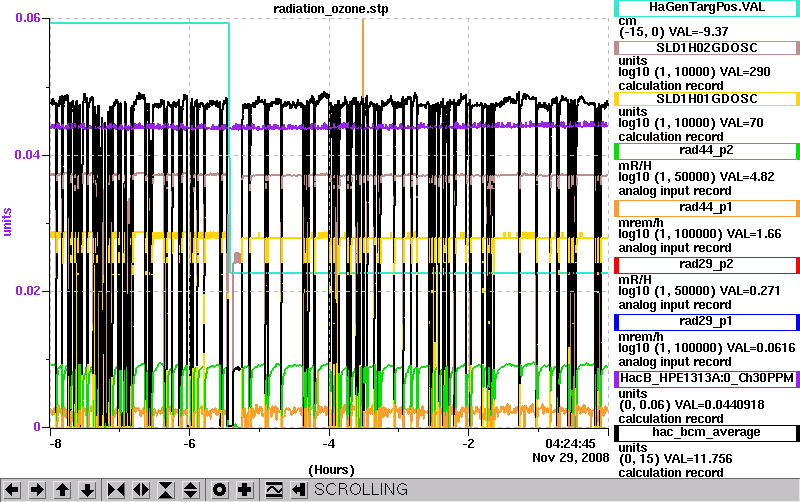800x502 pixels.
Task: Click the return-to-scrolling arrow icon
Action: [x=299, y=490]
